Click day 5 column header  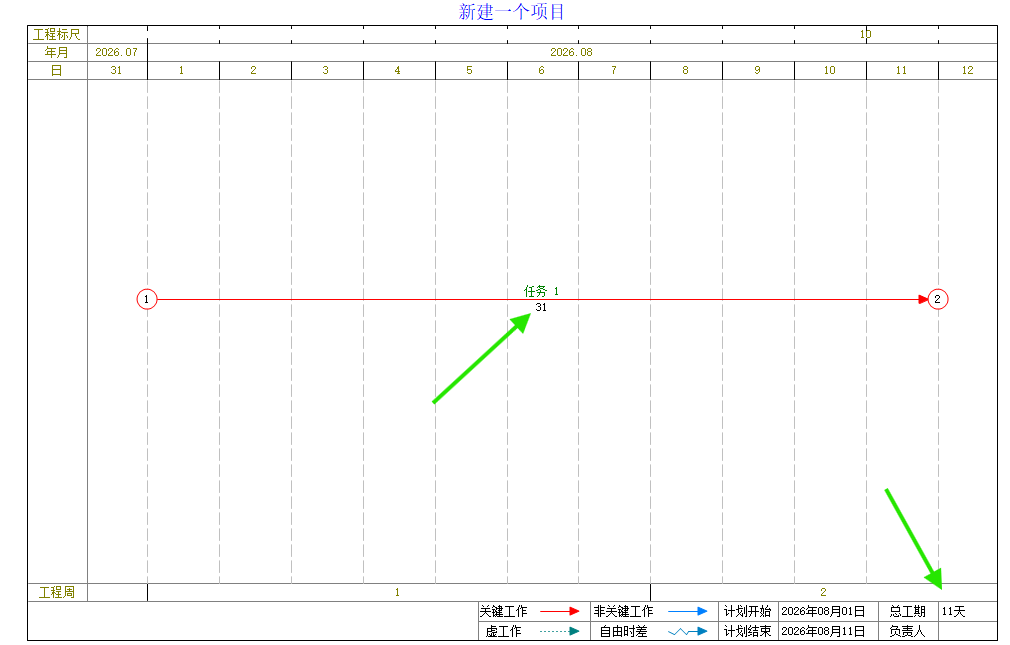point(471,70)
